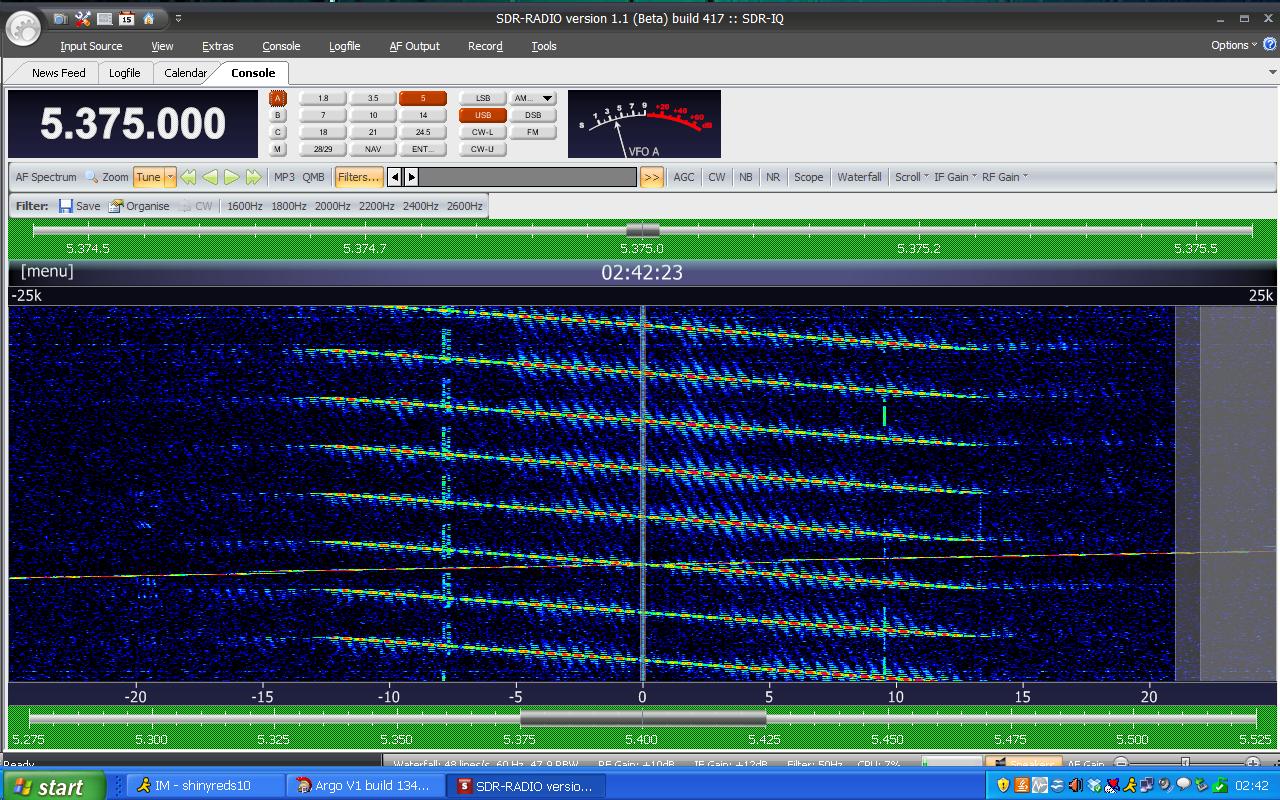Open the View menu
1280x800 pixels.
pos(162,46)
